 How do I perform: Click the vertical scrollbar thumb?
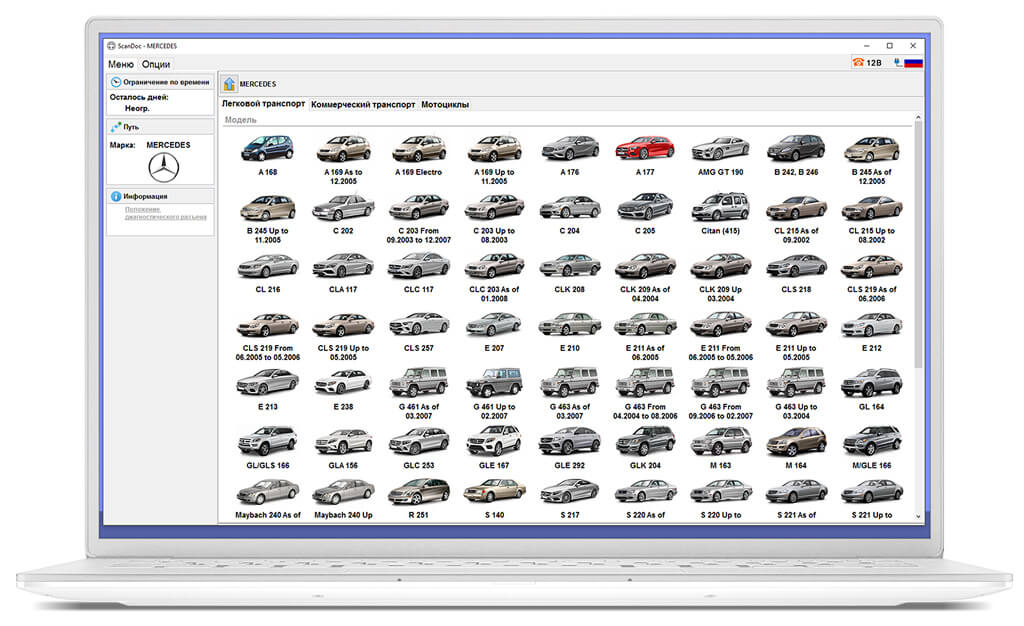pyautogui.click(x=918, y=245)
